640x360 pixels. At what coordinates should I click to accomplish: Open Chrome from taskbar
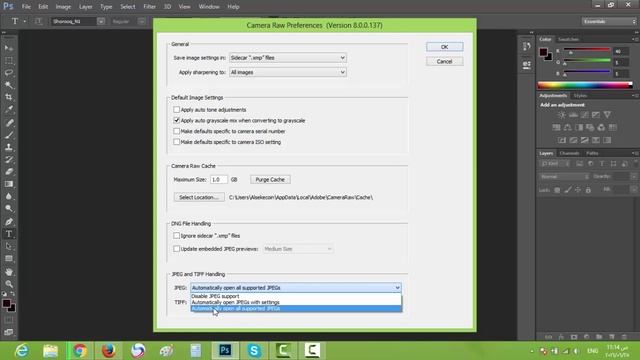click(80, 351)
